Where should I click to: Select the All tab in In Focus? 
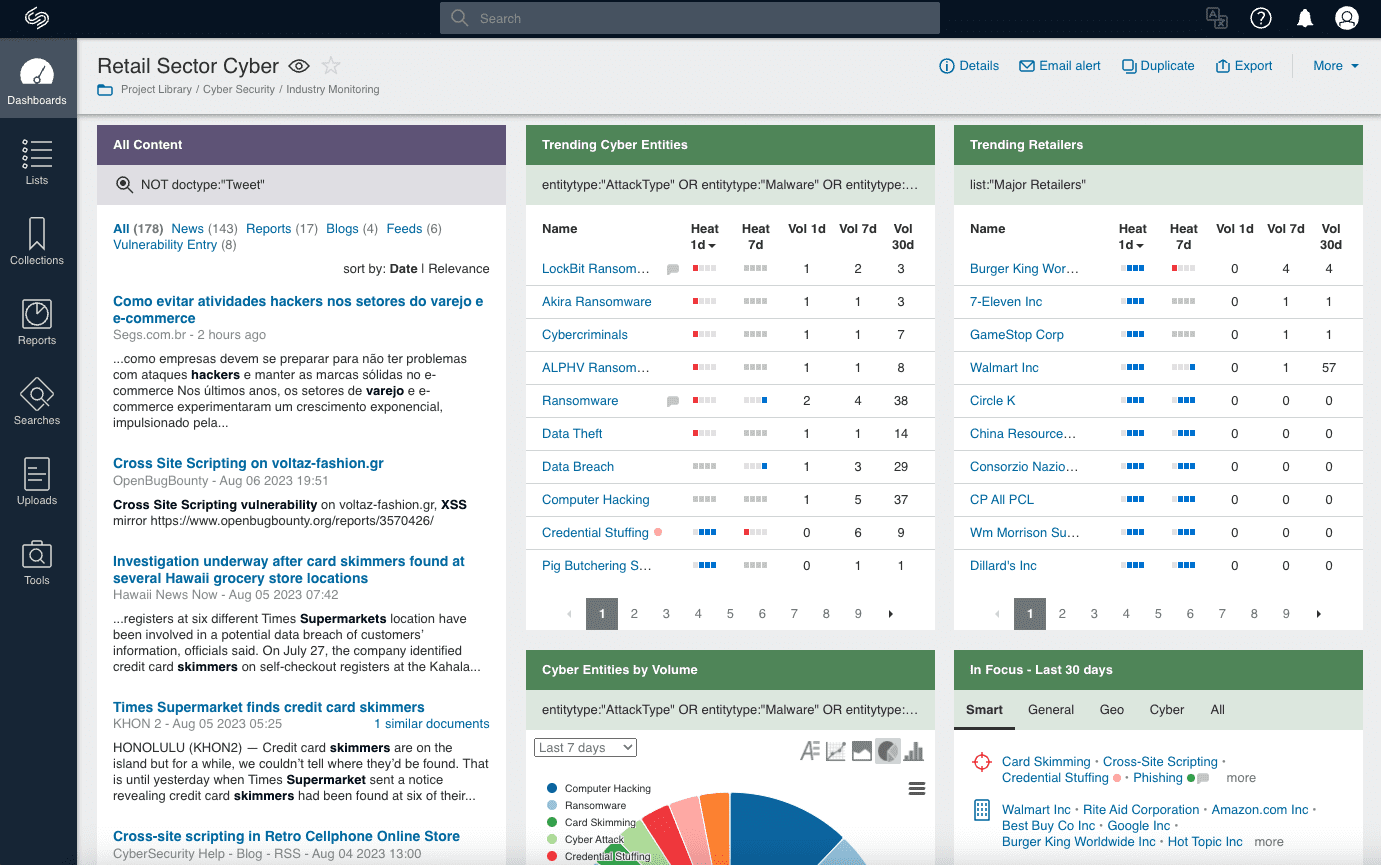1217,709
